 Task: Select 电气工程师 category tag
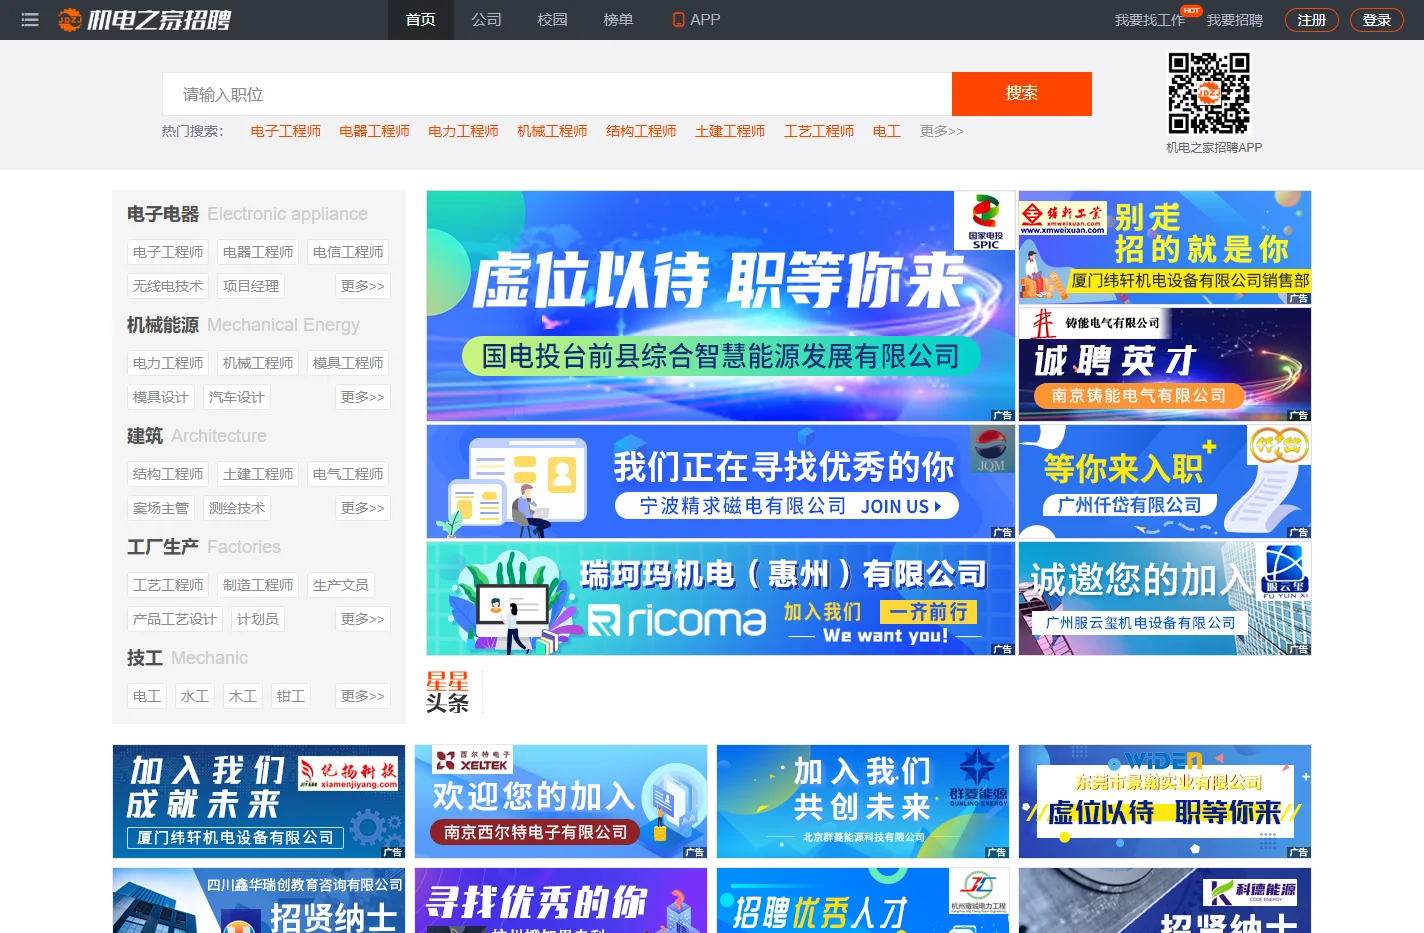[348, 474]
